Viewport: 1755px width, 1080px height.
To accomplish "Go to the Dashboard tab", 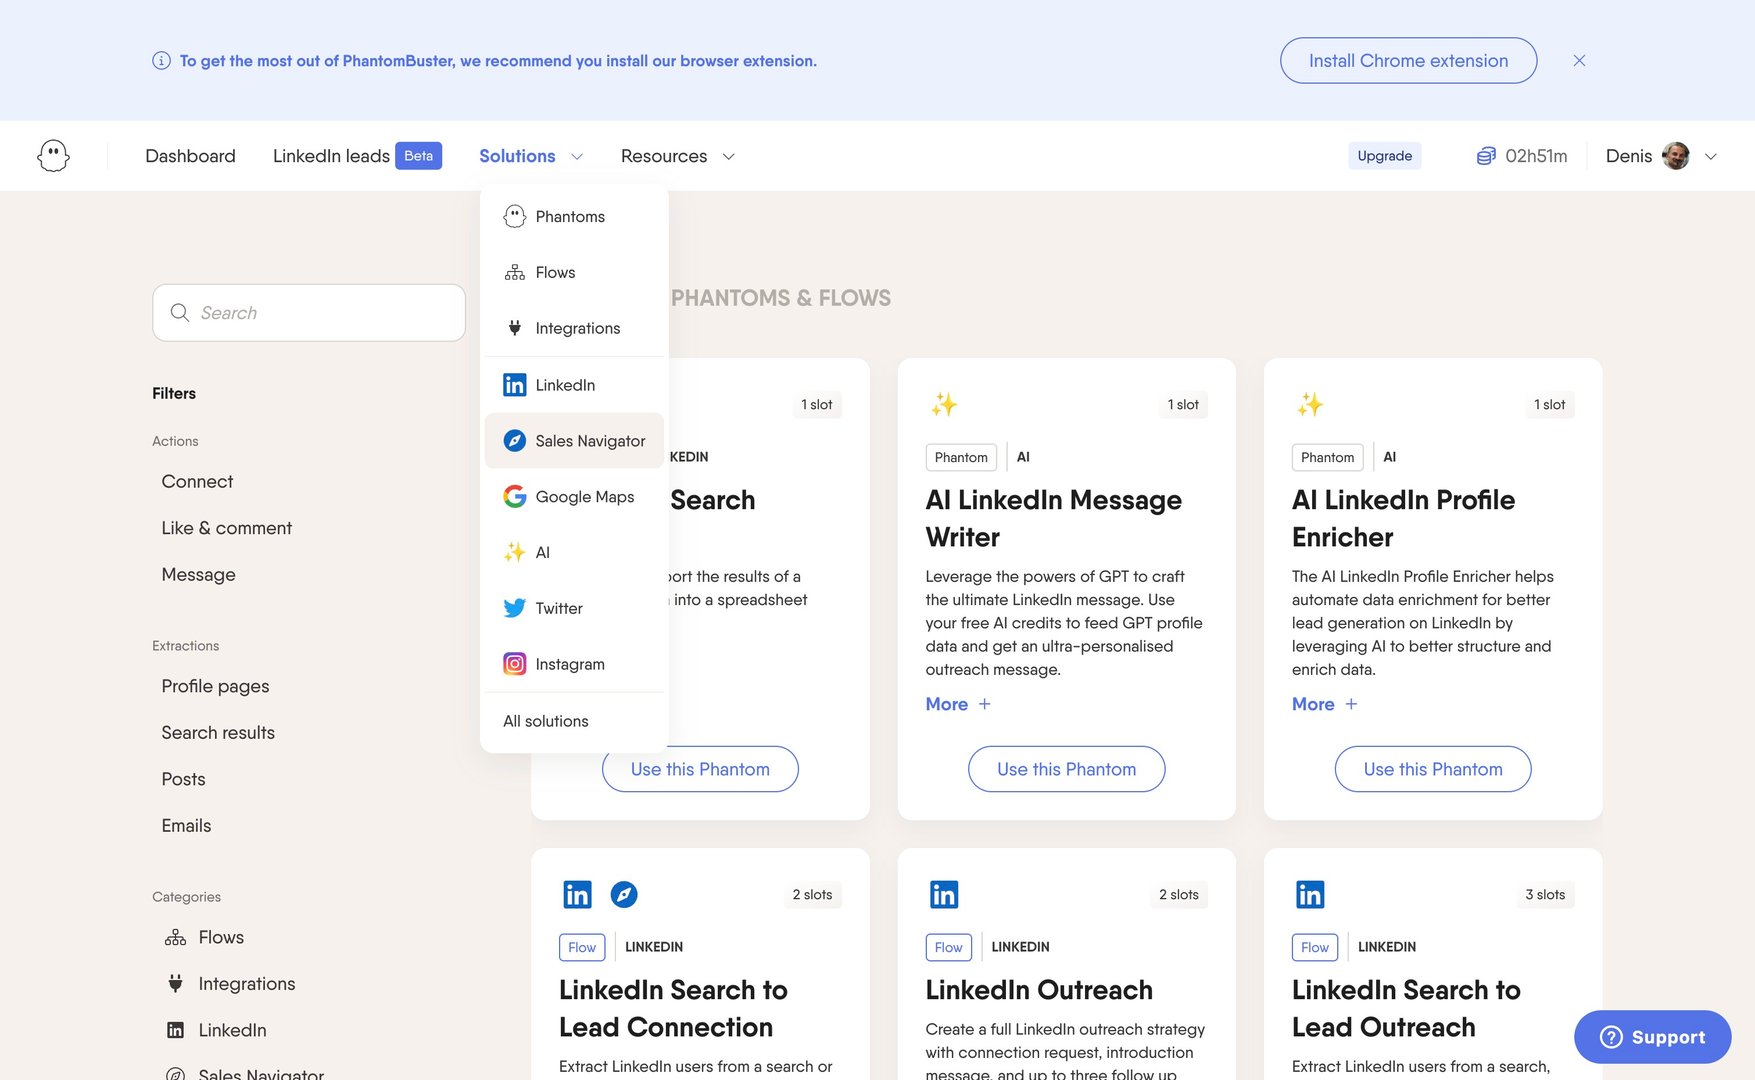I will pos(190,156).
